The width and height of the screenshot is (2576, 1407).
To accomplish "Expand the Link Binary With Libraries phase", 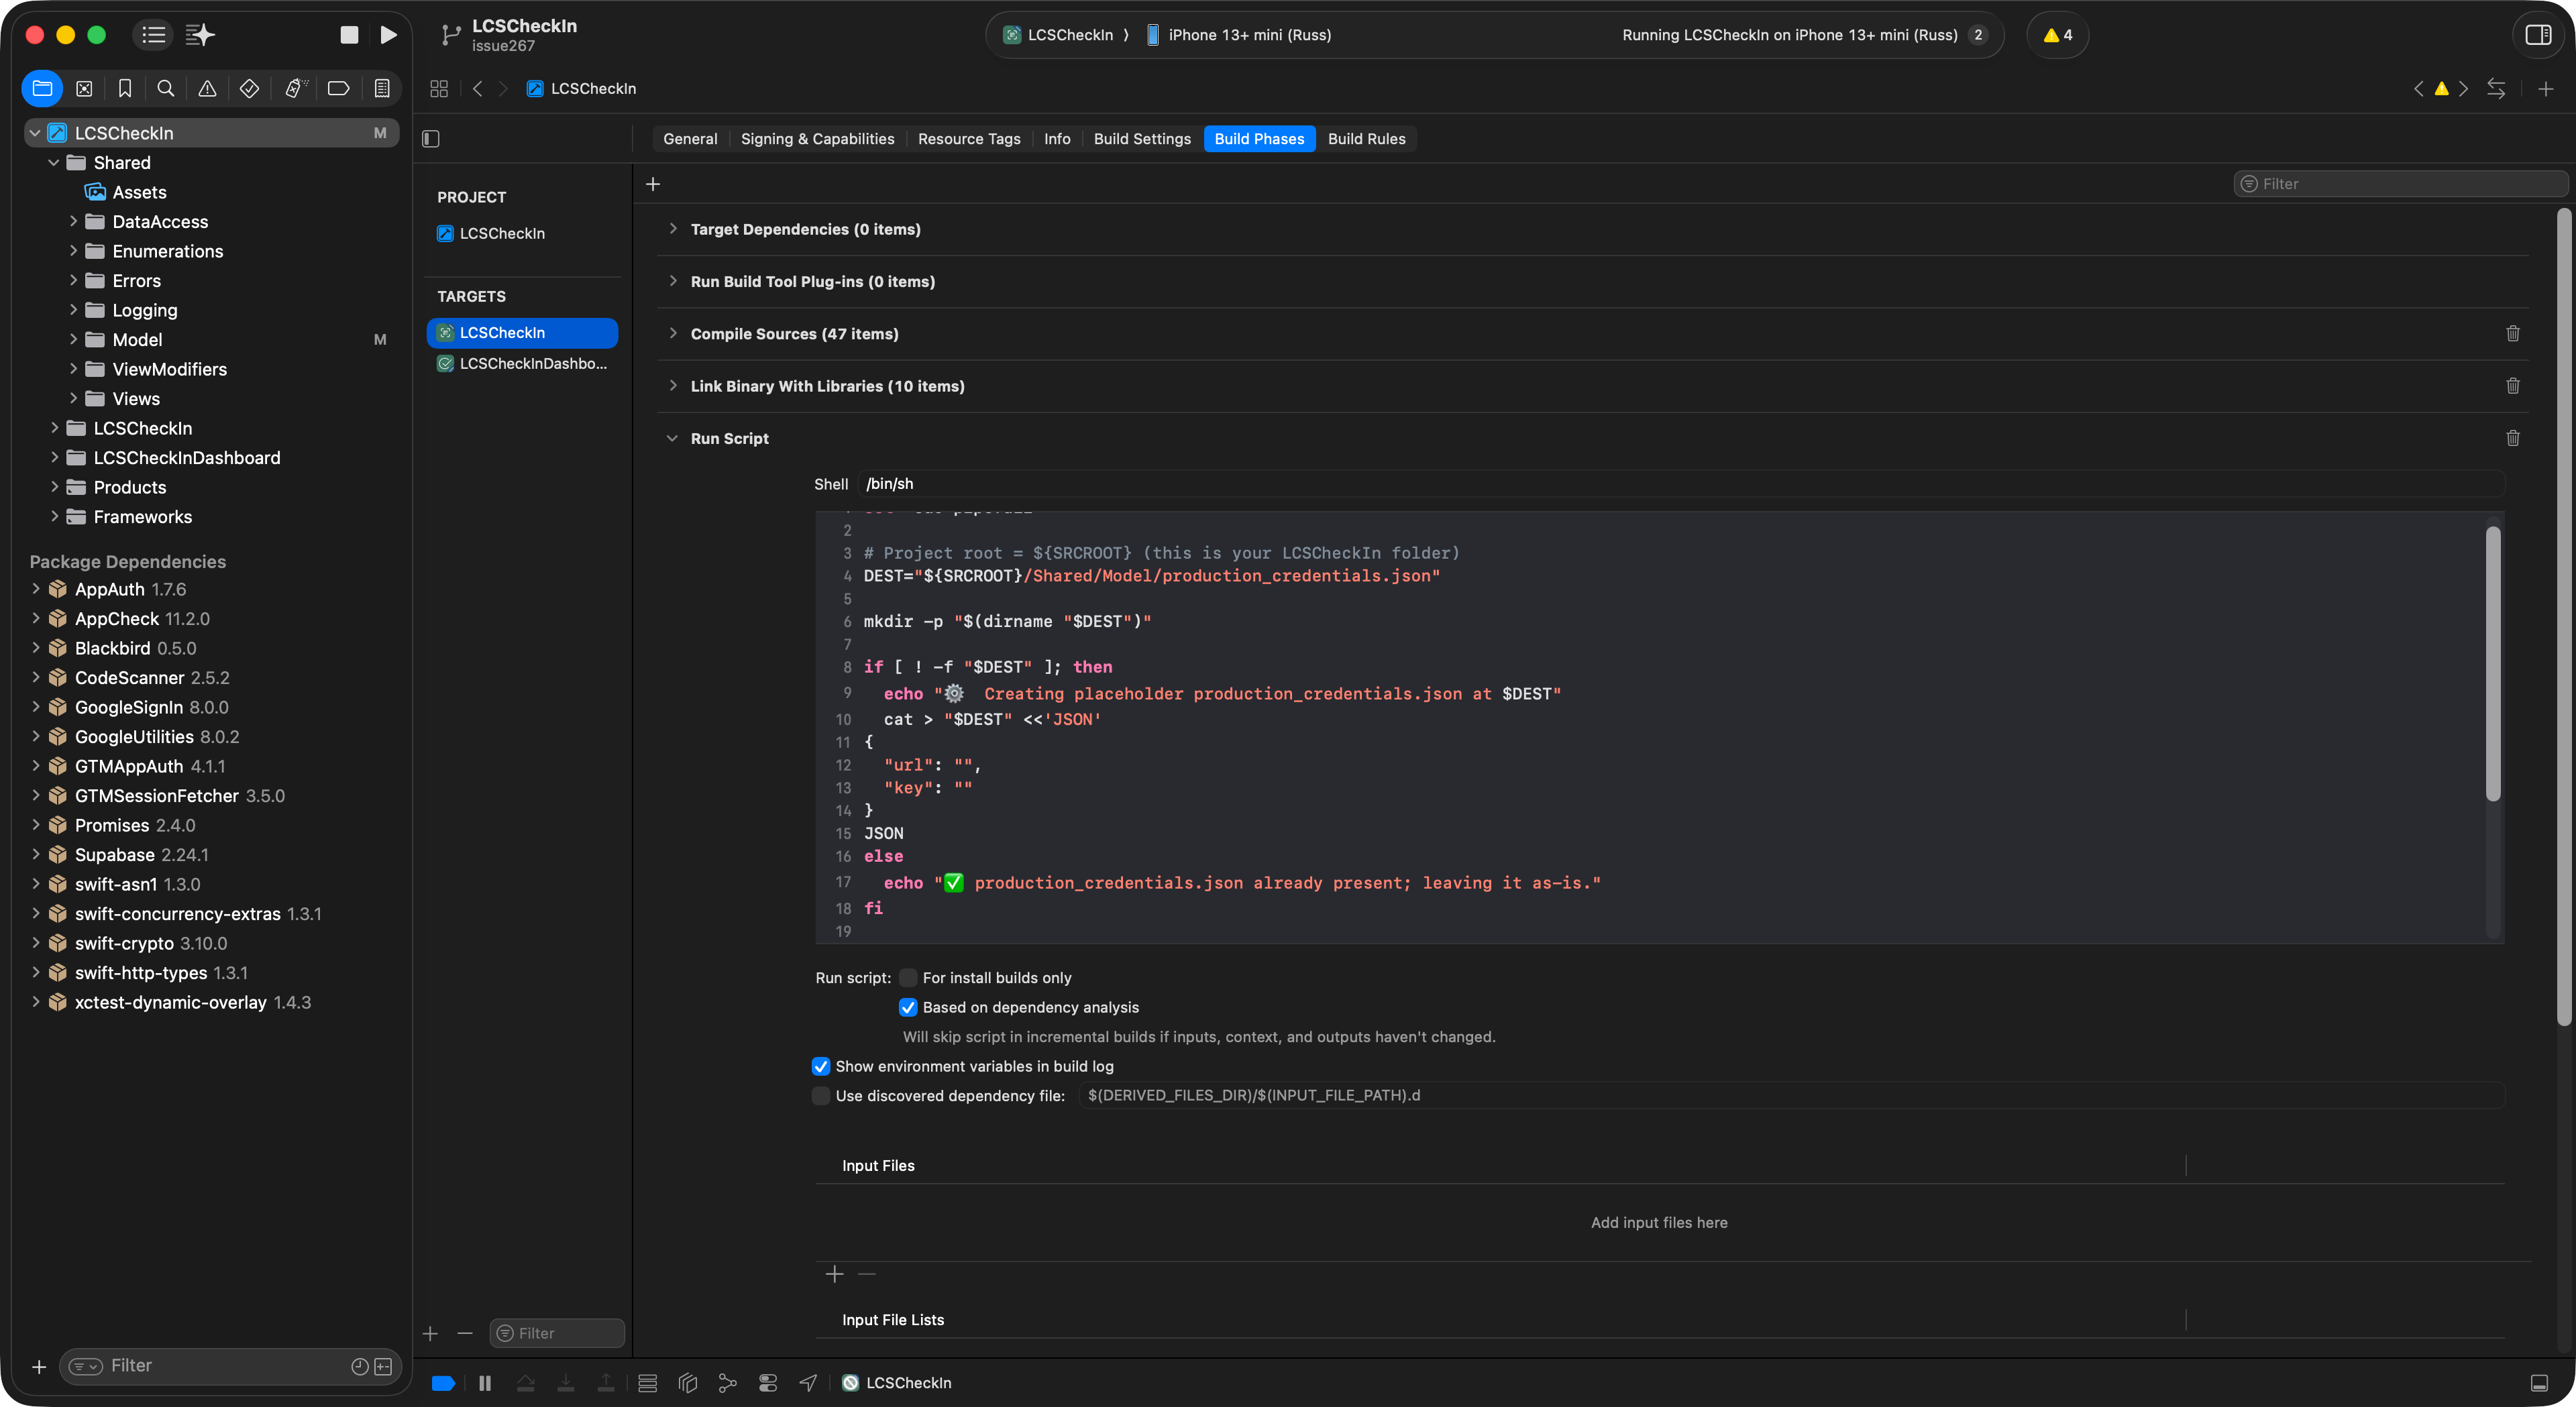I will tap(673, 386).
